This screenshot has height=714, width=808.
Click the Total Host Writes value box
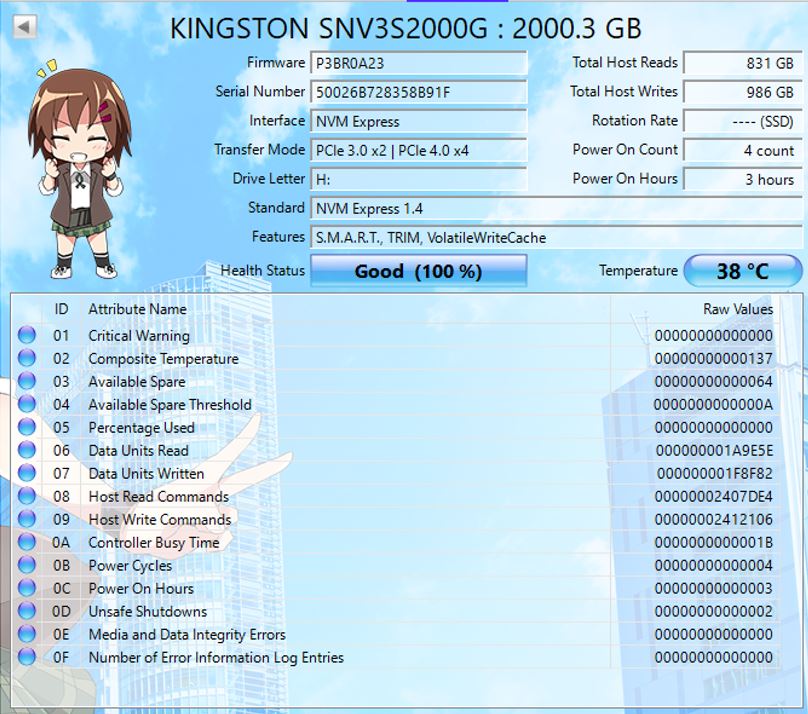(741, 92)
